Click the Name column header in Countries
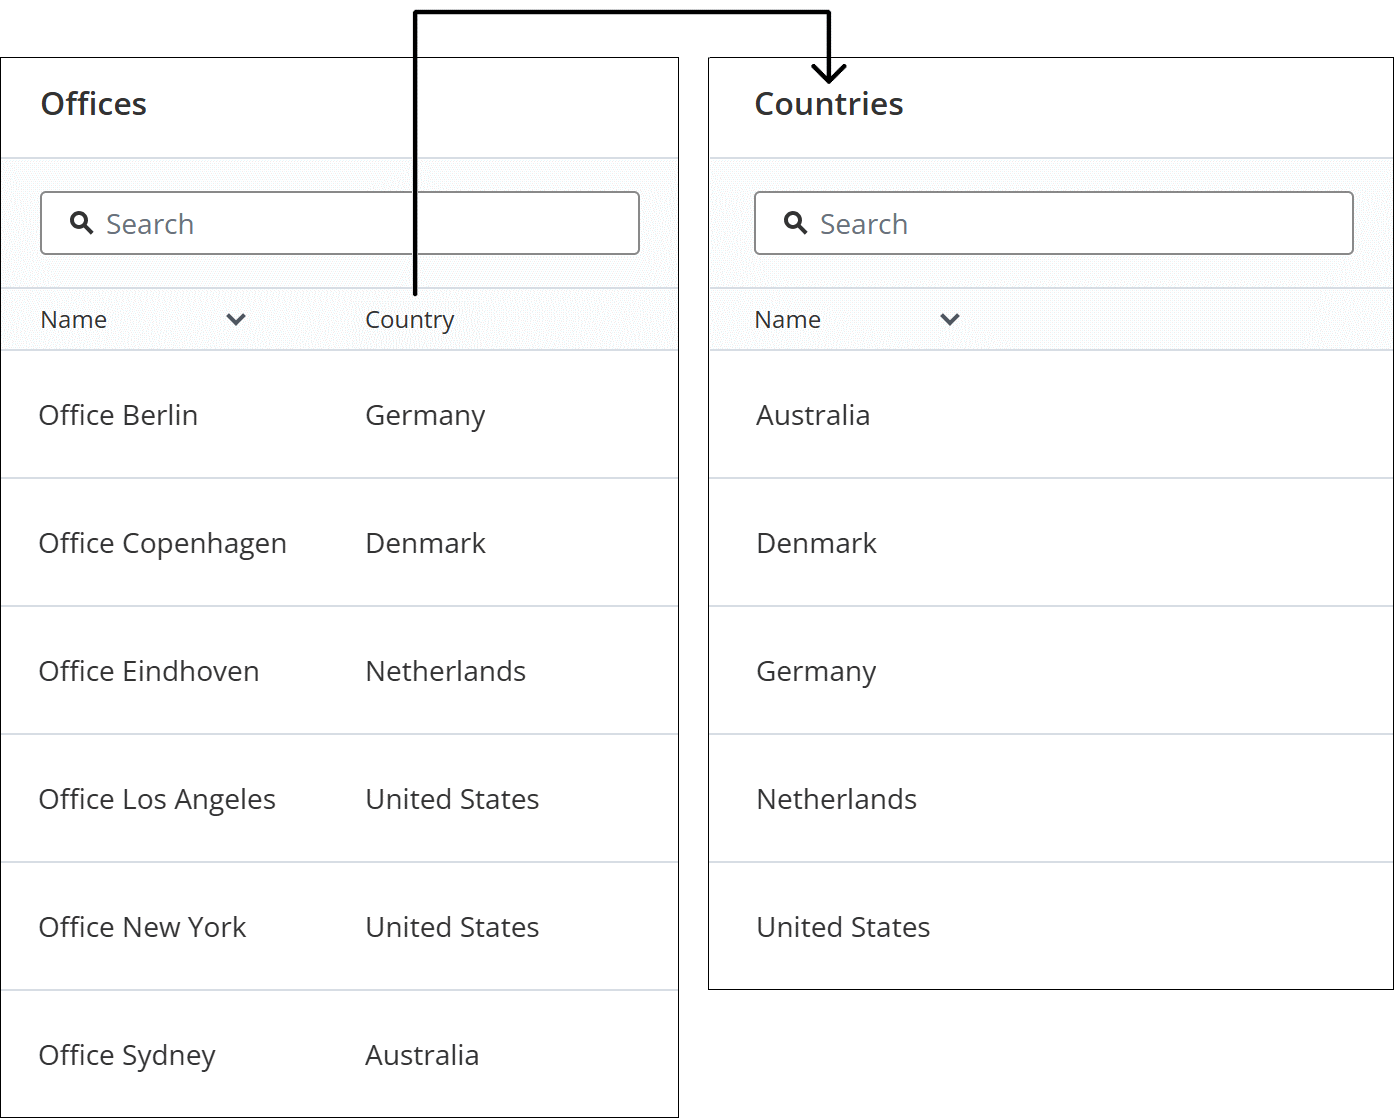Viewport: 1394px width, 1118px height. click(788, 320)
